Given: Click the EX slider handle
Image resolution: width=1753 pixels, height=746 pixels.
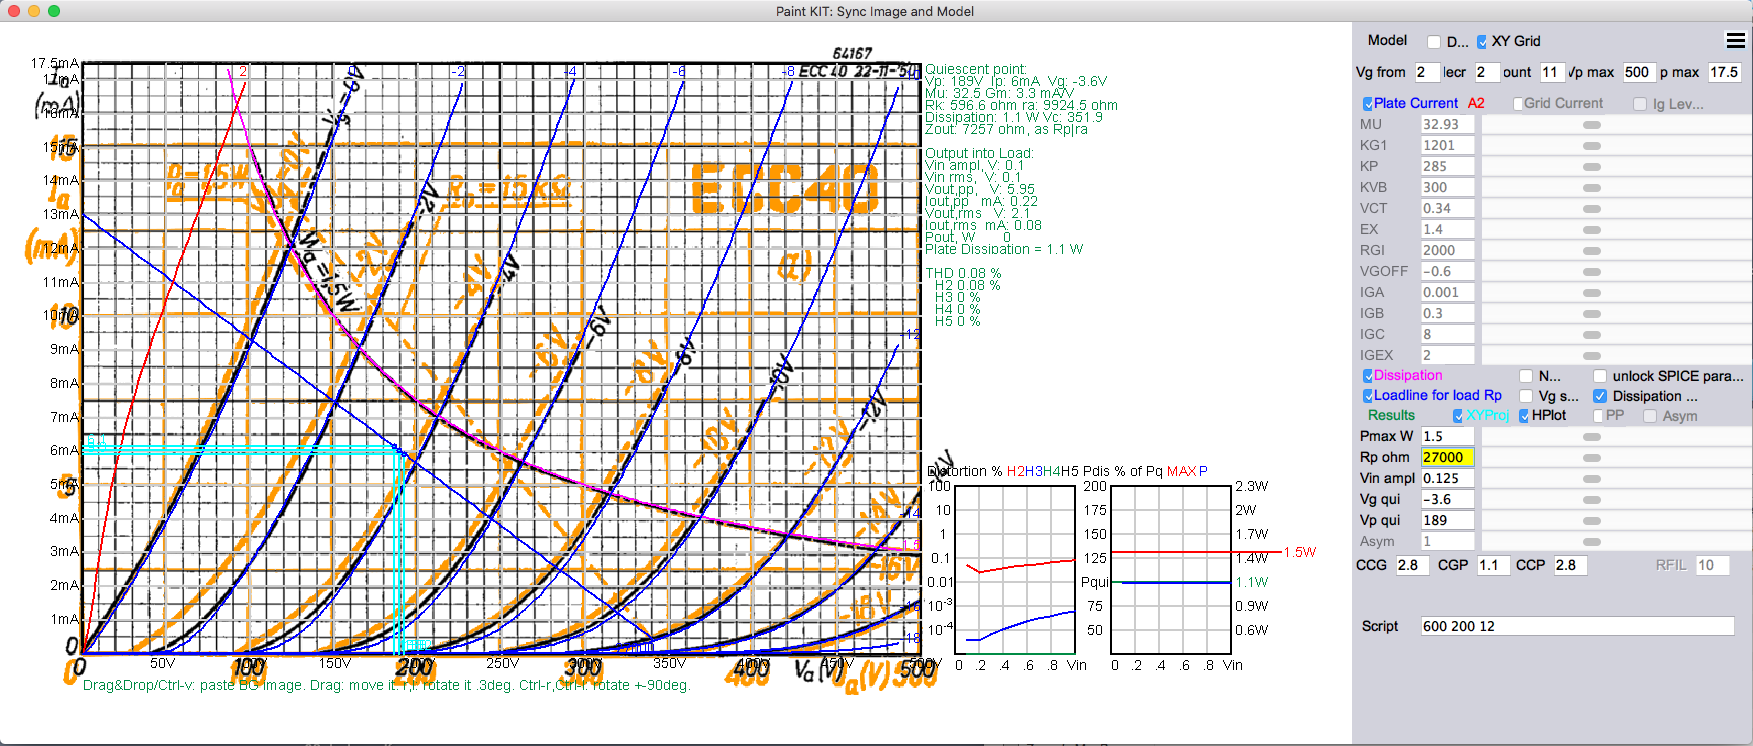Looking at the screenshot, I should 1592,230.
